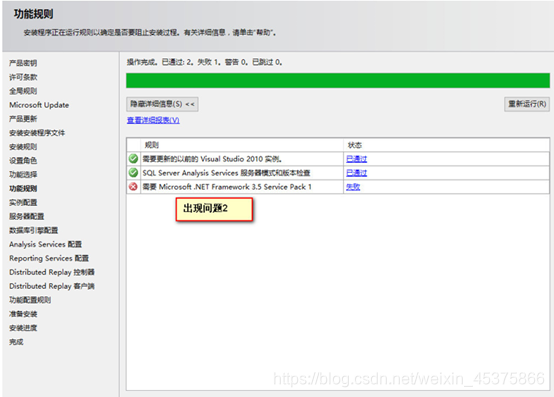Select the 安装规则 step in sidebar
This screenshot has height=397, width=554.
point(23,147)
